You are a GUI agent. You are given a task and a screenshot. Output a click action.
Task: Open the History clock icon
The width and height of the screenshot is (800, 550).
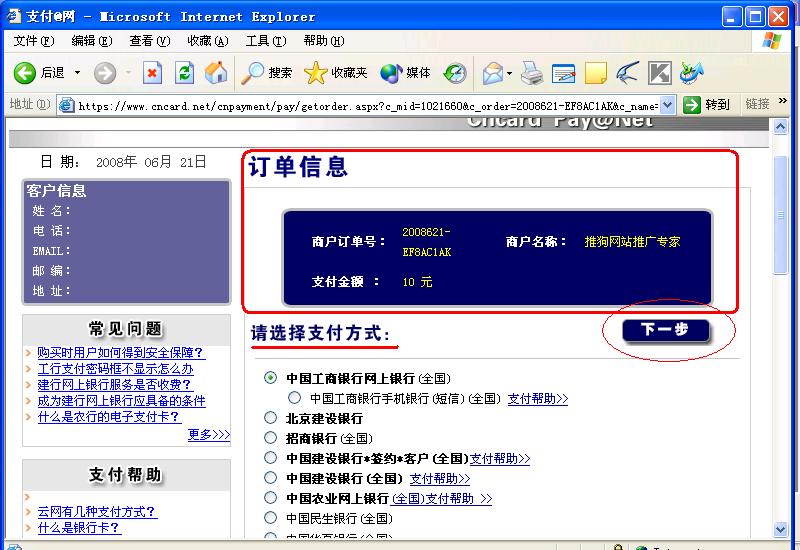[x=455, y=73]
